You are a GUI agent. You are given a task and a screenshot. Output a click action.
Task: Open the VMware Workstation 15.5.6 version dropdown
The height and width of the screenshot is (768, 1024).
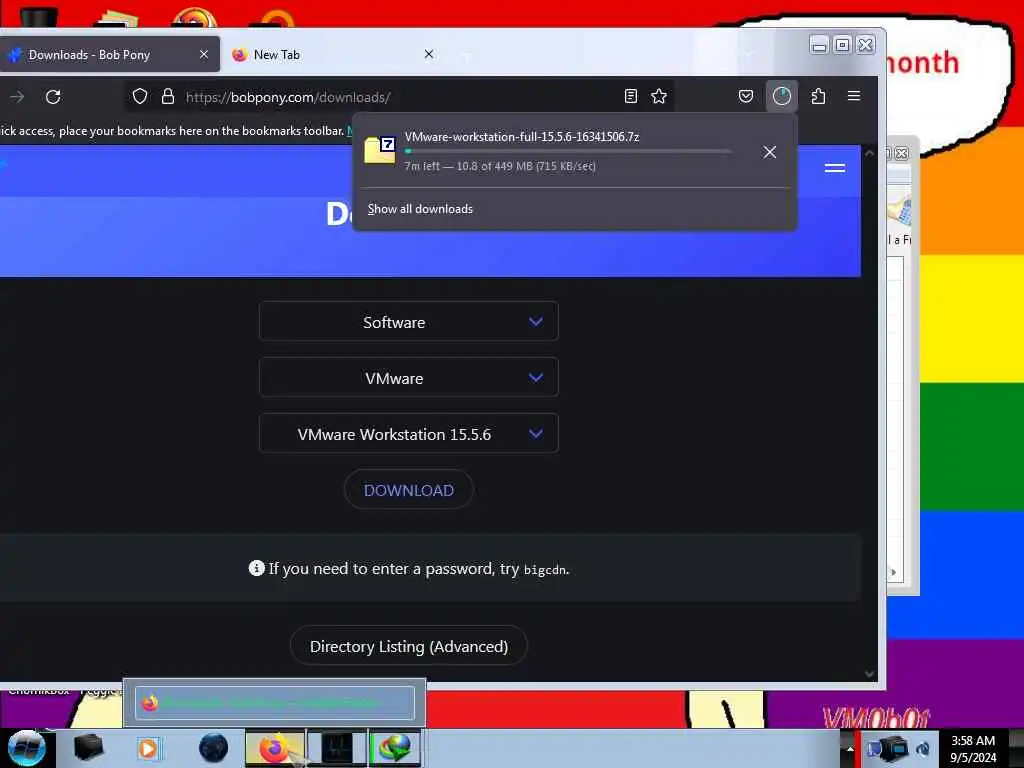[409, 434]
